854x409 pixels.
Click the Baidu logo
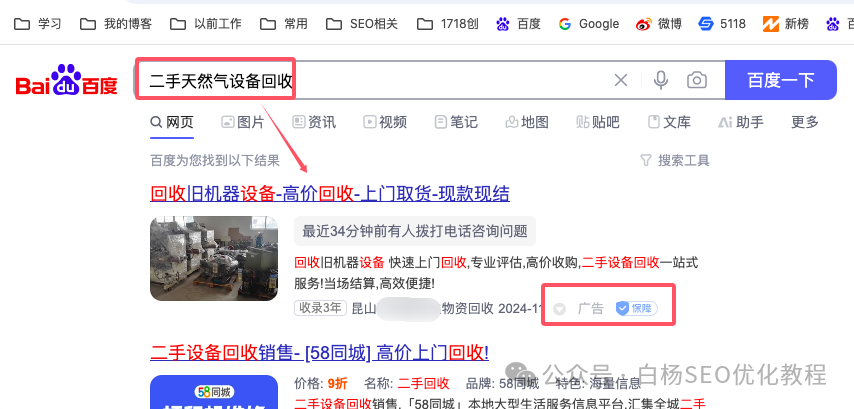(66, 80)
